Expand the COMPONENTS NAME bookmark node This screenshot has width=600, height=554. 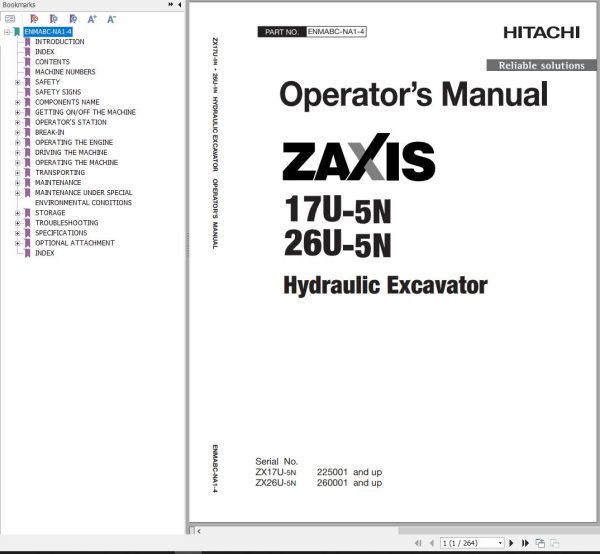[x=17, y=102]
